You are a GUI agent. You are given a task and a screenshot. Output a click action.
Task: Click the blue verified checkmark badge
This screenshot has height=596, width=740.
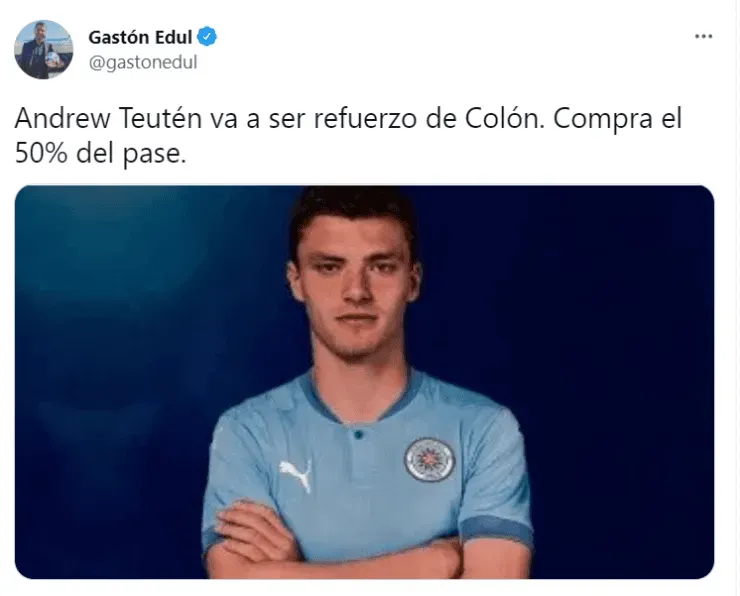pyautogui.click(x=207, y=37)
